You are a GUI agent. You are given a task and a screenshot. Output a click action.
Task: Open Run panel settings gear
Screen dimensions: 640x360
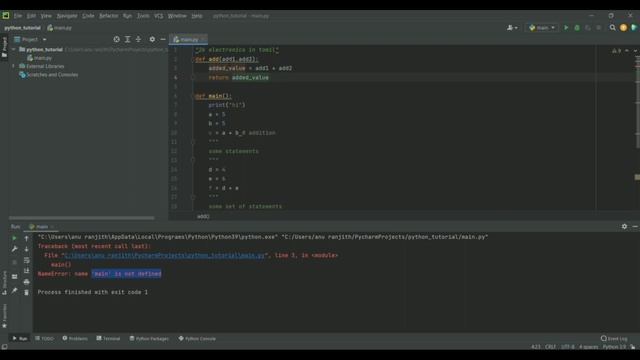tap(624, 227)
